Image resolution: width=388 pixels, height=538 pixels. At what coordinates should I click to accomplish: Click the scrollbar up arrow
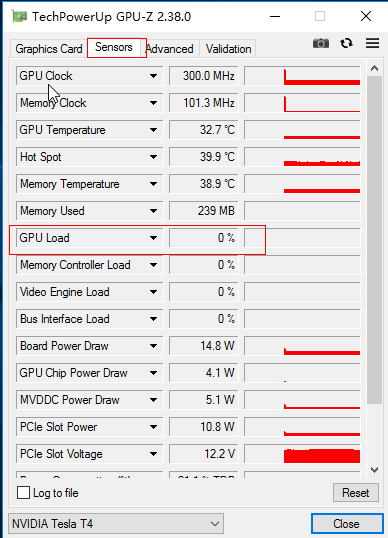pos(374,68)
